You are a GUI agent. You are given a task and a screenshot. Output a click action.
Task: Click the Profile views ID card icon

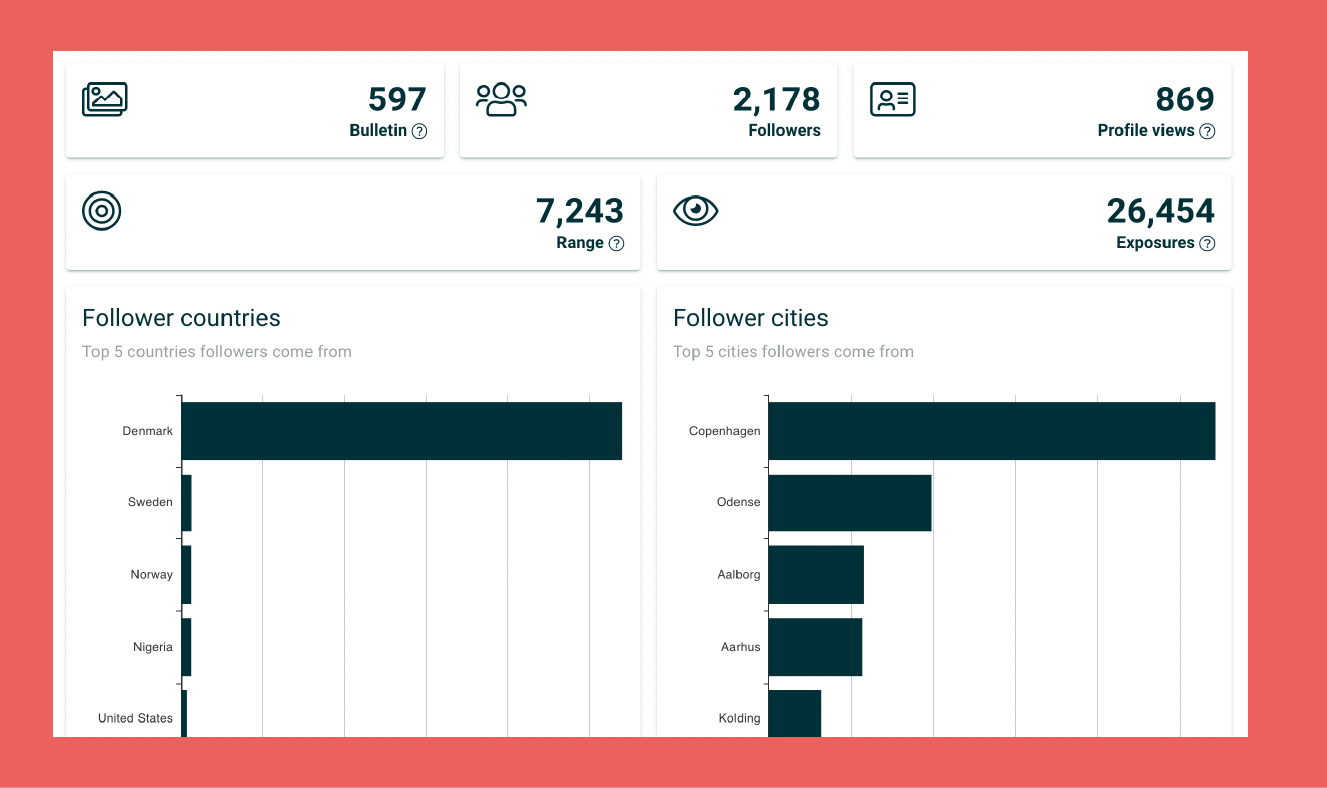[892, 99]
